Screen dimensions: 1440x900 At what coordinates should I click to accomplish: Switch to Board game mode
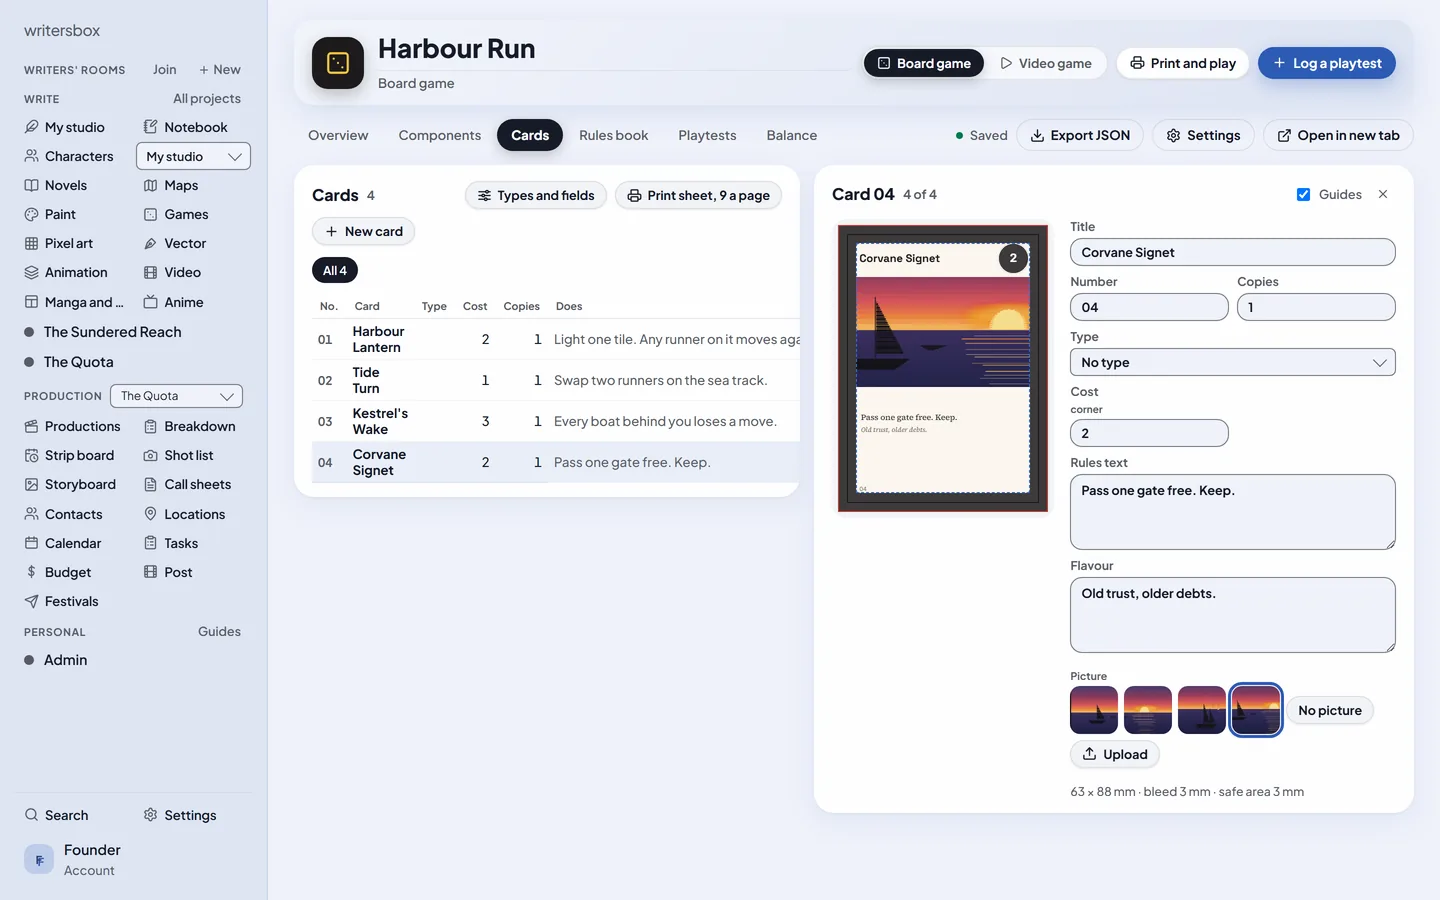click(924, 63)
